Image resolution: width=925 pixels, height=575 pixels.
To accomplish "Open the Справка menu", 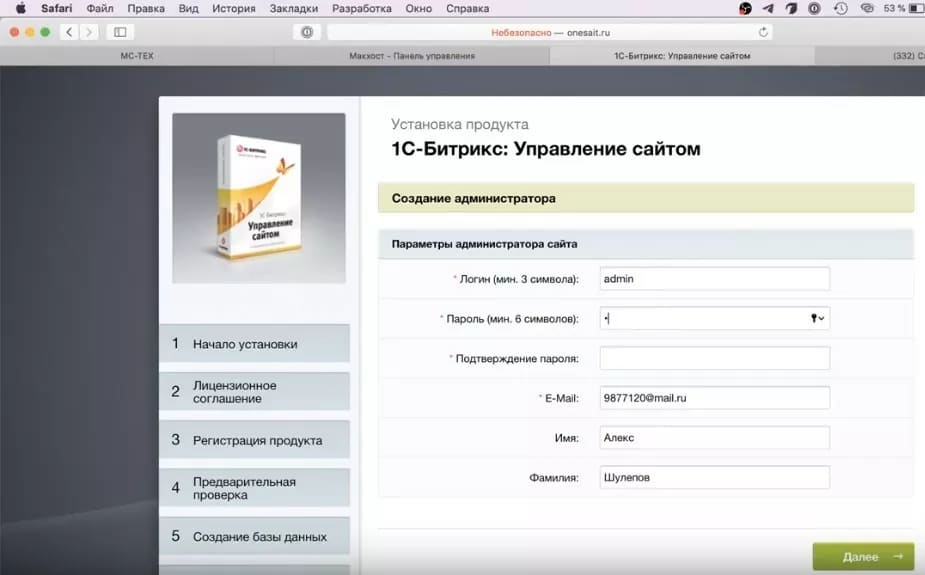I will [x=467, y=8].
